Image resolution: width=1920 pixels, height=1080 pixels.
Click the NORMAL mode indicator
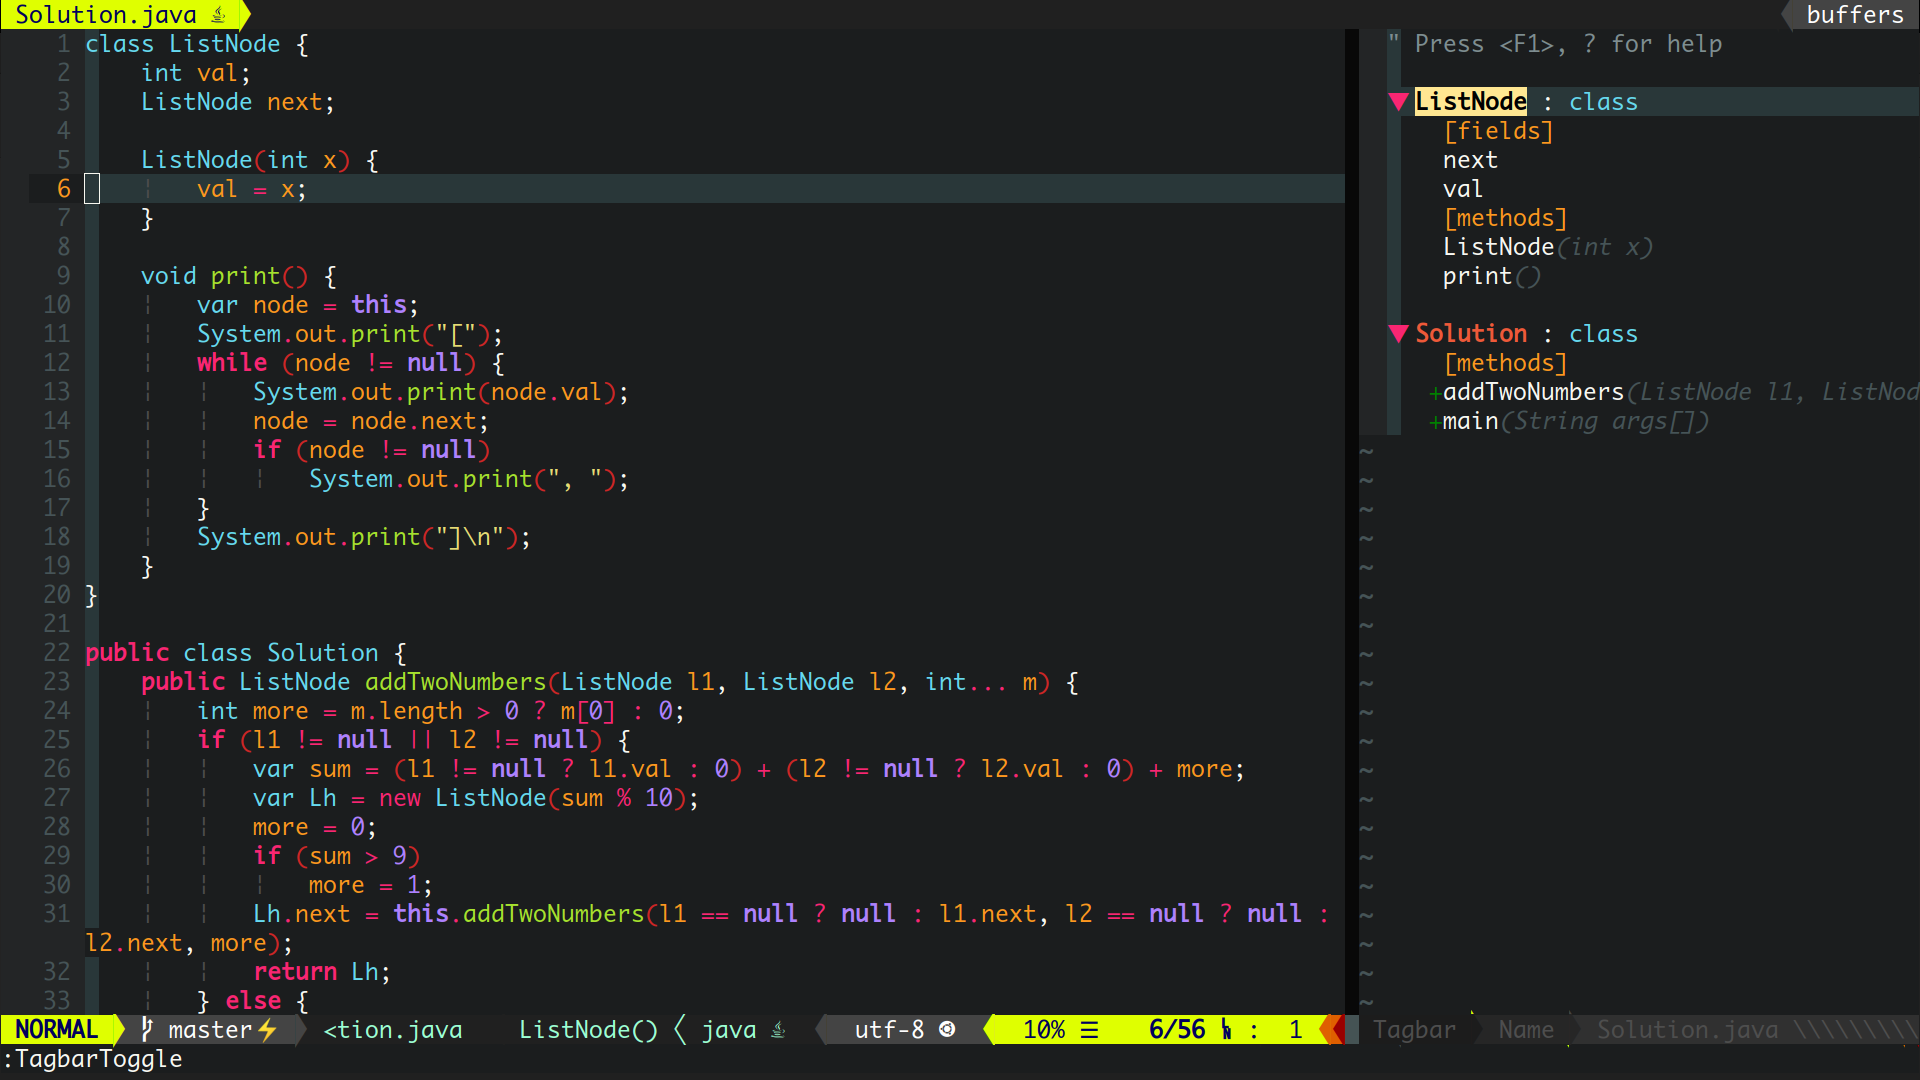pos(57,1029)
